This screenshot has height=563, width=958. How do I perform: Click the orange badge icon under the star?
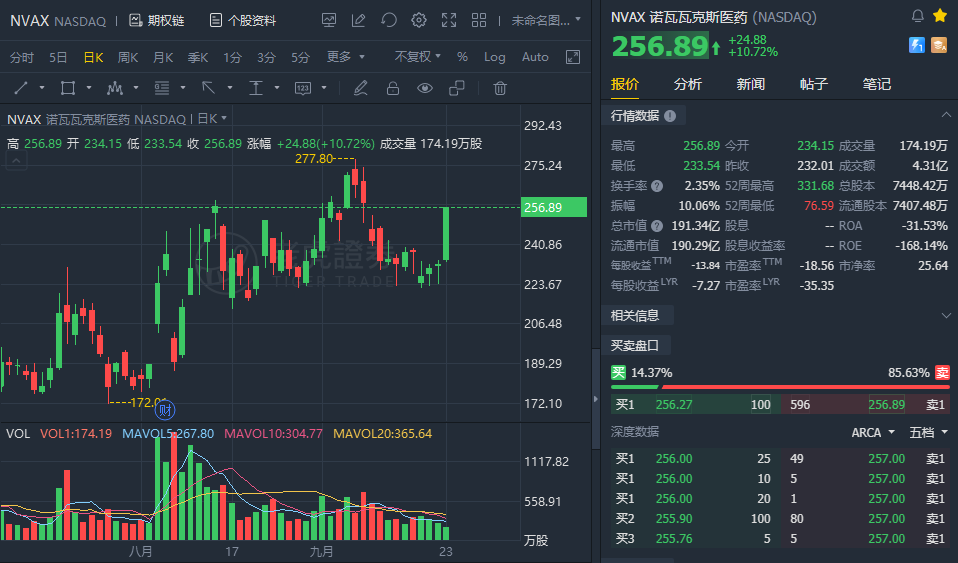click(939, 45)
